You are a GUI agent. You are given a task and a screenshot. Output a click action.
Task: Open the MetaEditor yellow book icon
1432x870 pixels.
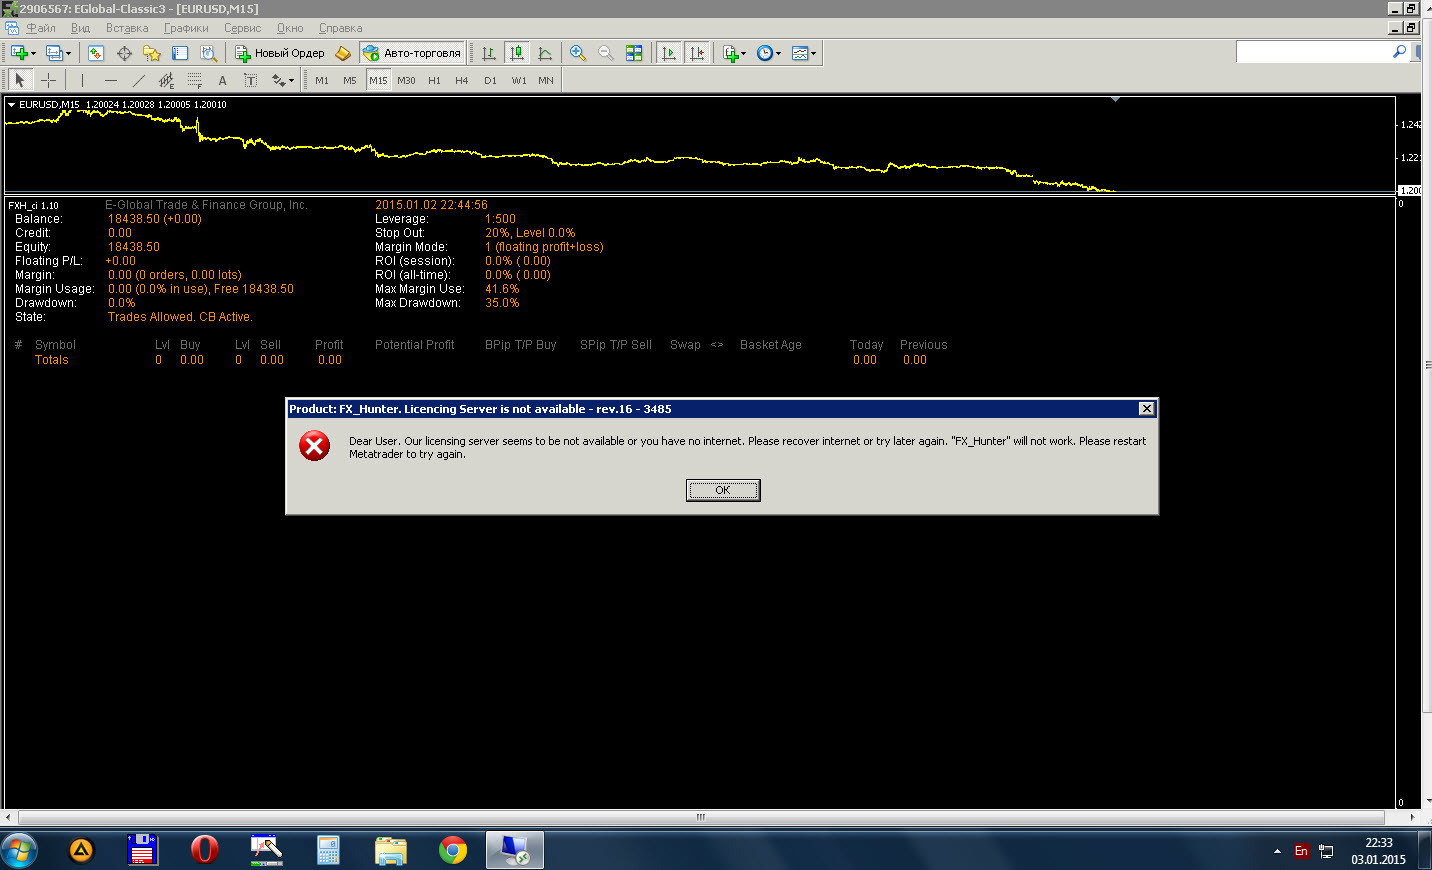pyautogui.click(x=343, y=53)
